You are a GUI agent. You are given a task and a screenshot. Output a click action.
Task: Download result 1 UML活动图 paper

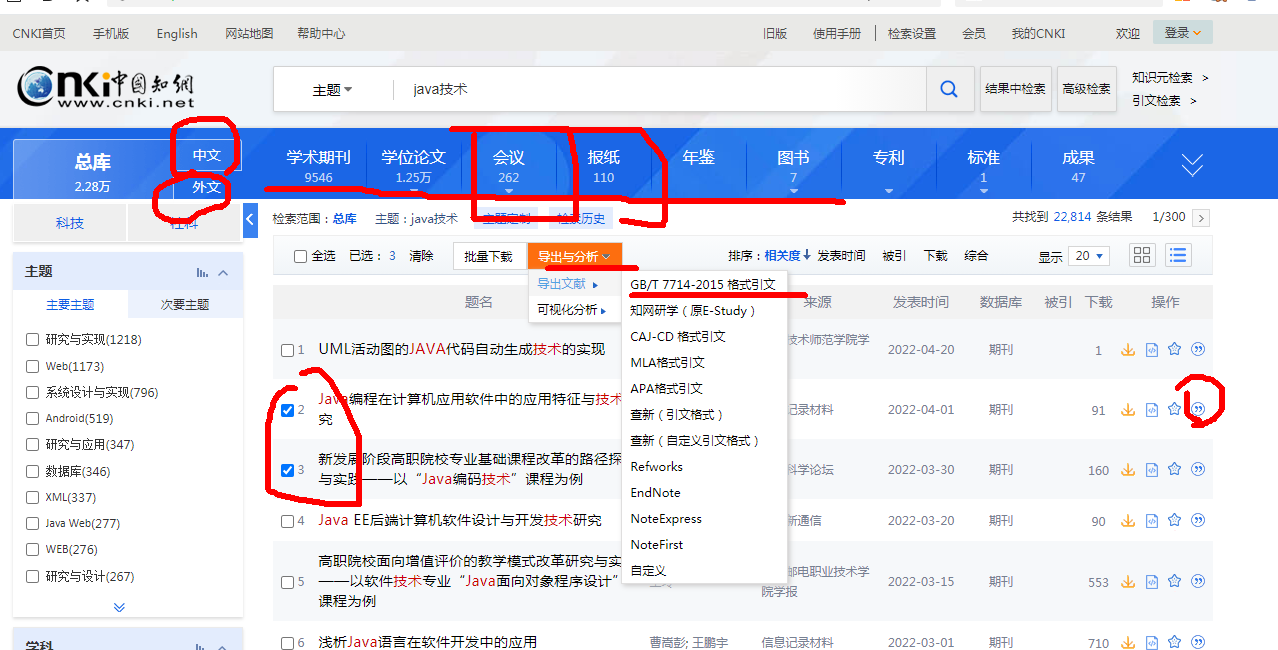click(1128, 350)
